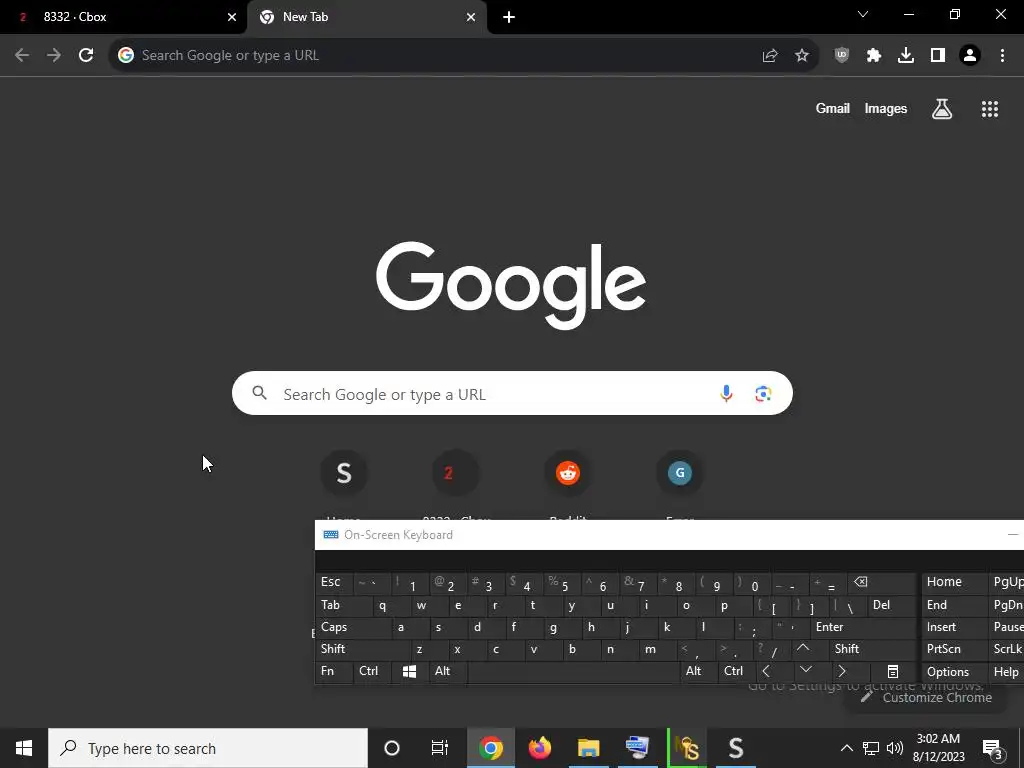Open Chrome downloads icon
The height and width of the screenshot is (768, 1024).
coord(906,56)
